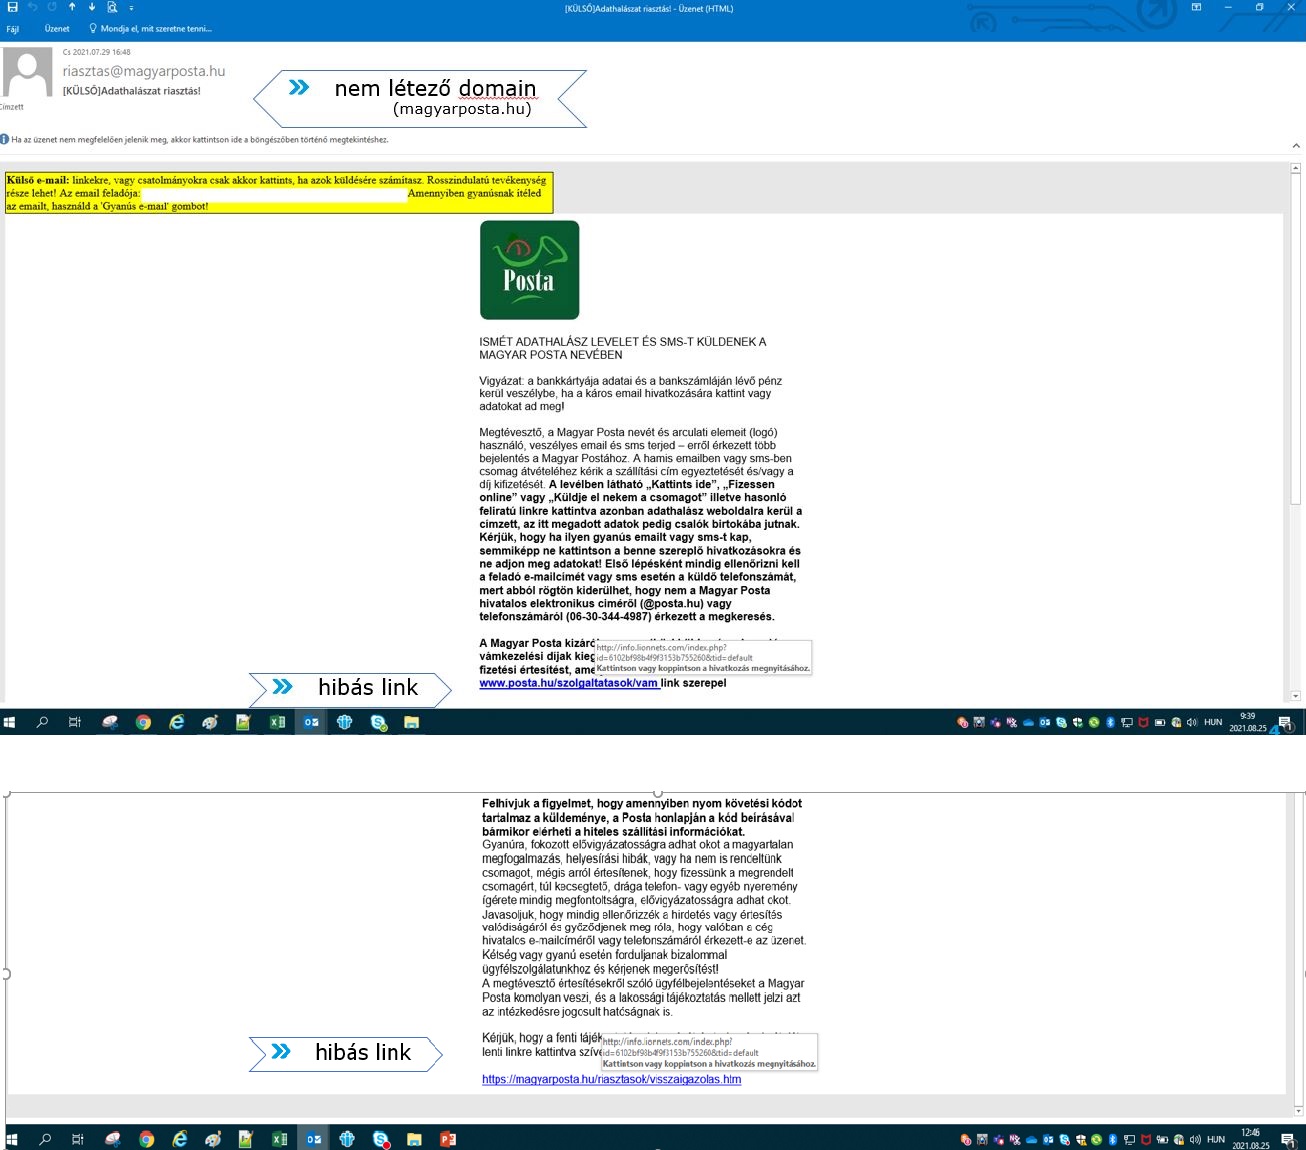Toggle the speaker volume icon in system tray

pos(1191,722)
